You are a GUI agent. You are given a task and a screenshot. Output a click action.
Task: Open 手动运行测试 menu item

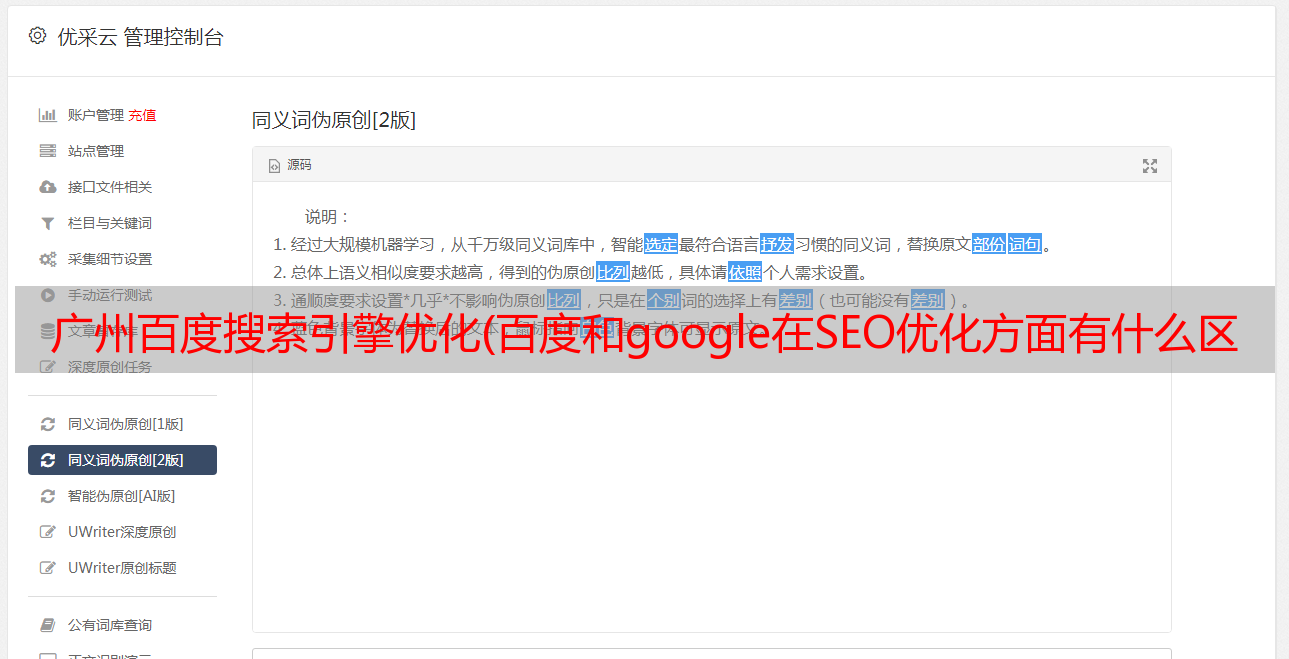click(x=122, y=295)
